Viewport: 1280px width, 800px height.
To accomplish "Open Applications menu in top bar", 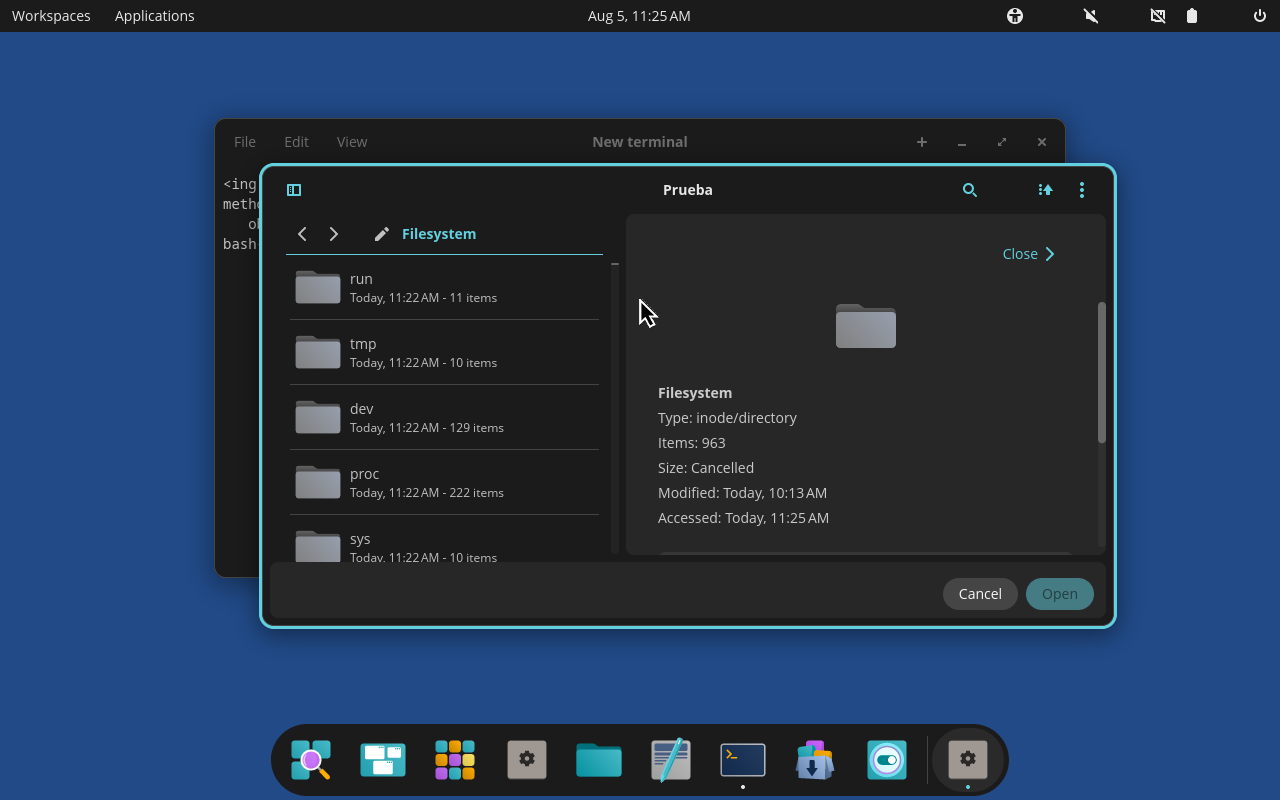I will (155, 16).
